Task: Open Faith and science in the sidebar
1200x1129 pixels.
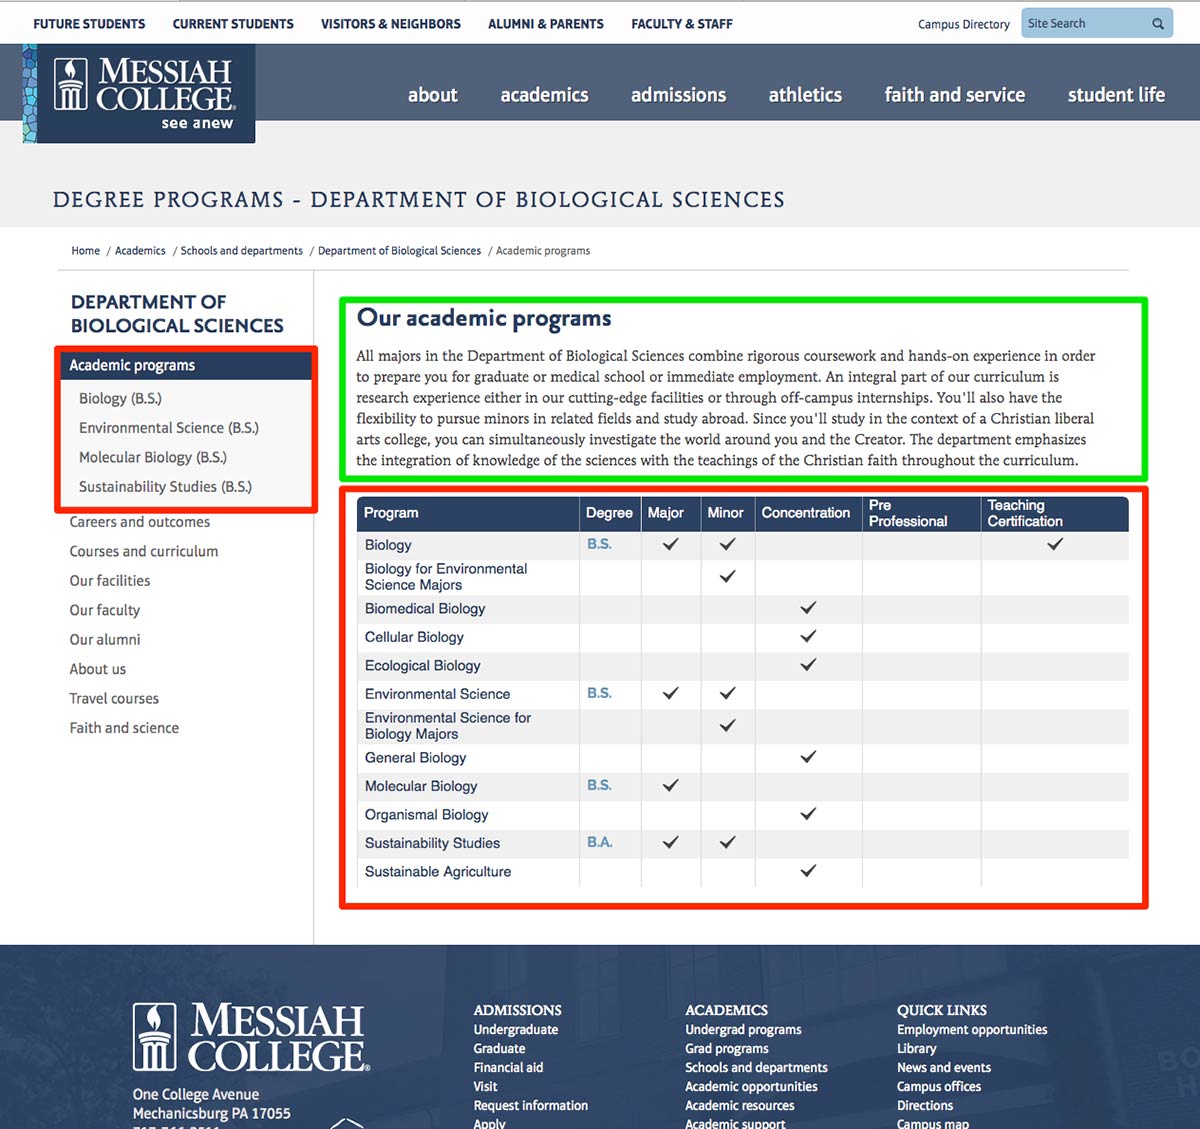Action: coord(124,728)
